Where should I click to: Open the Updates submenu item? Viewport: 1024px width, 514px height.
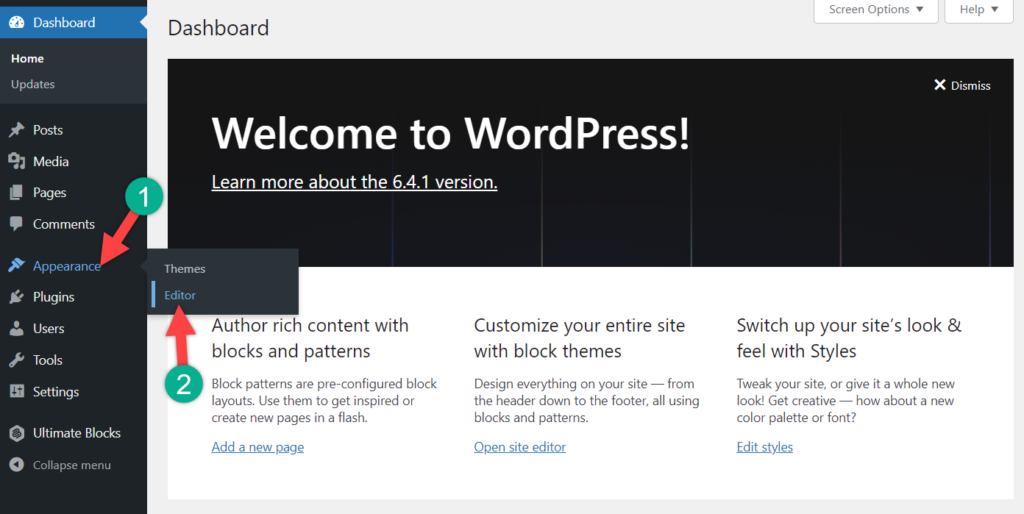33,84
